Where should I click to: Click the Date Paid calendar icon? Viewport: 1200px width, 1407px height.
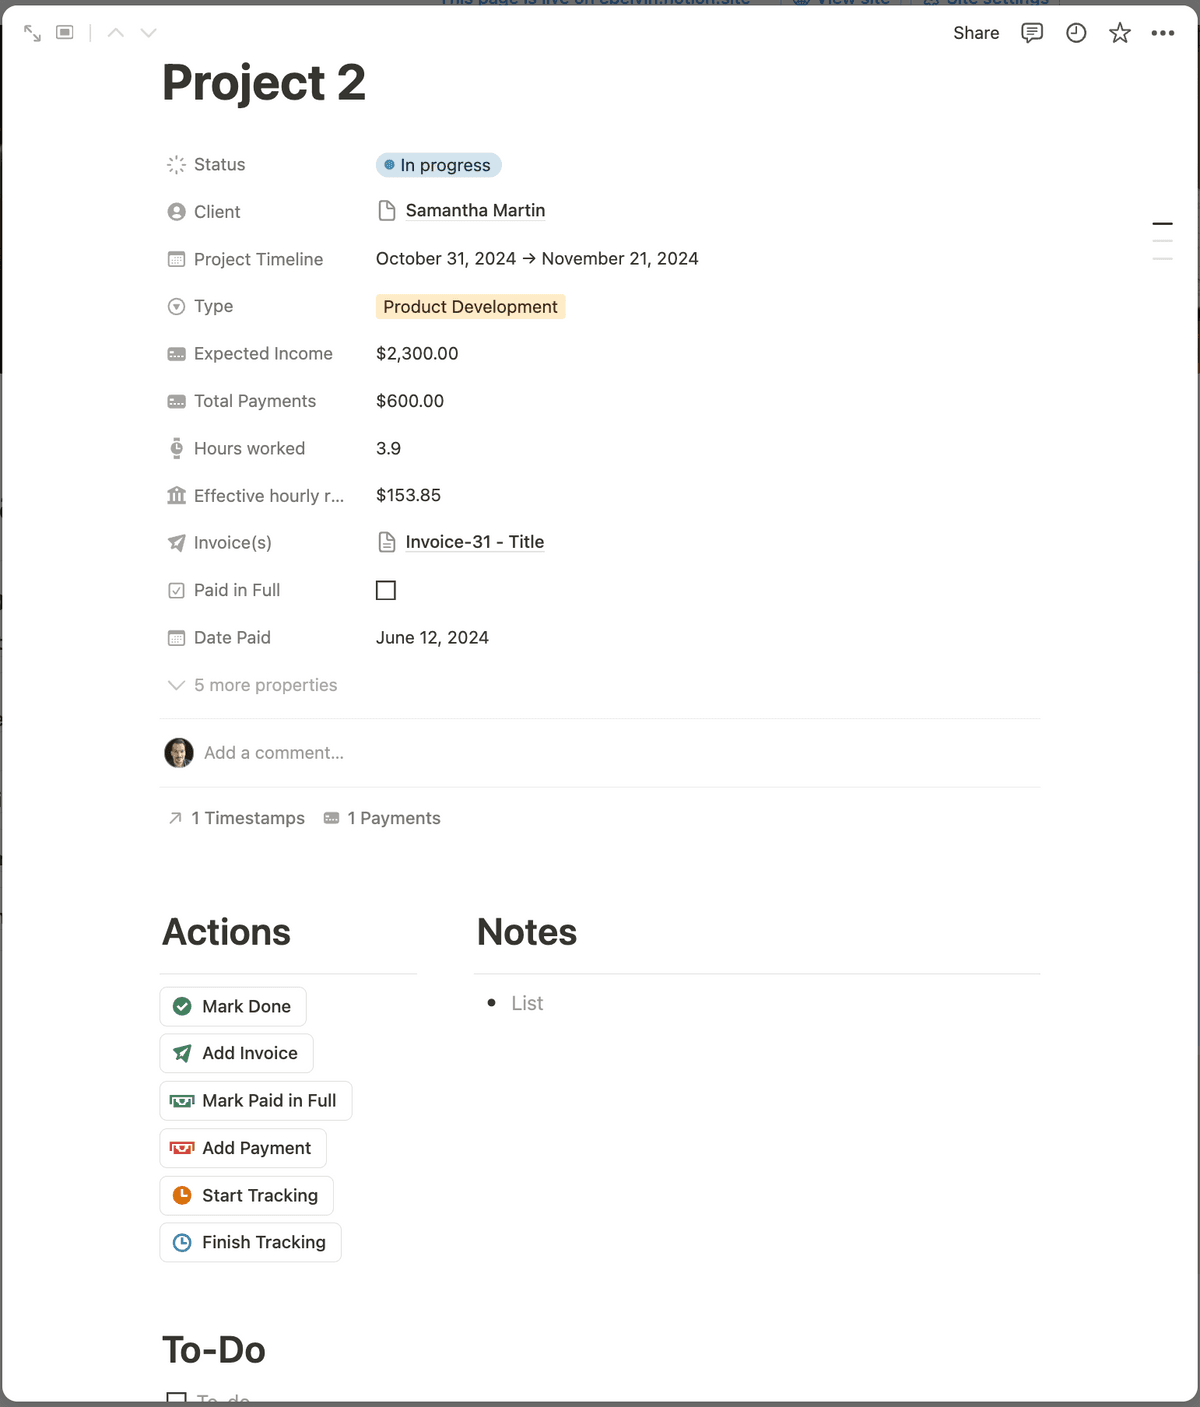click(x=176, y=637)
